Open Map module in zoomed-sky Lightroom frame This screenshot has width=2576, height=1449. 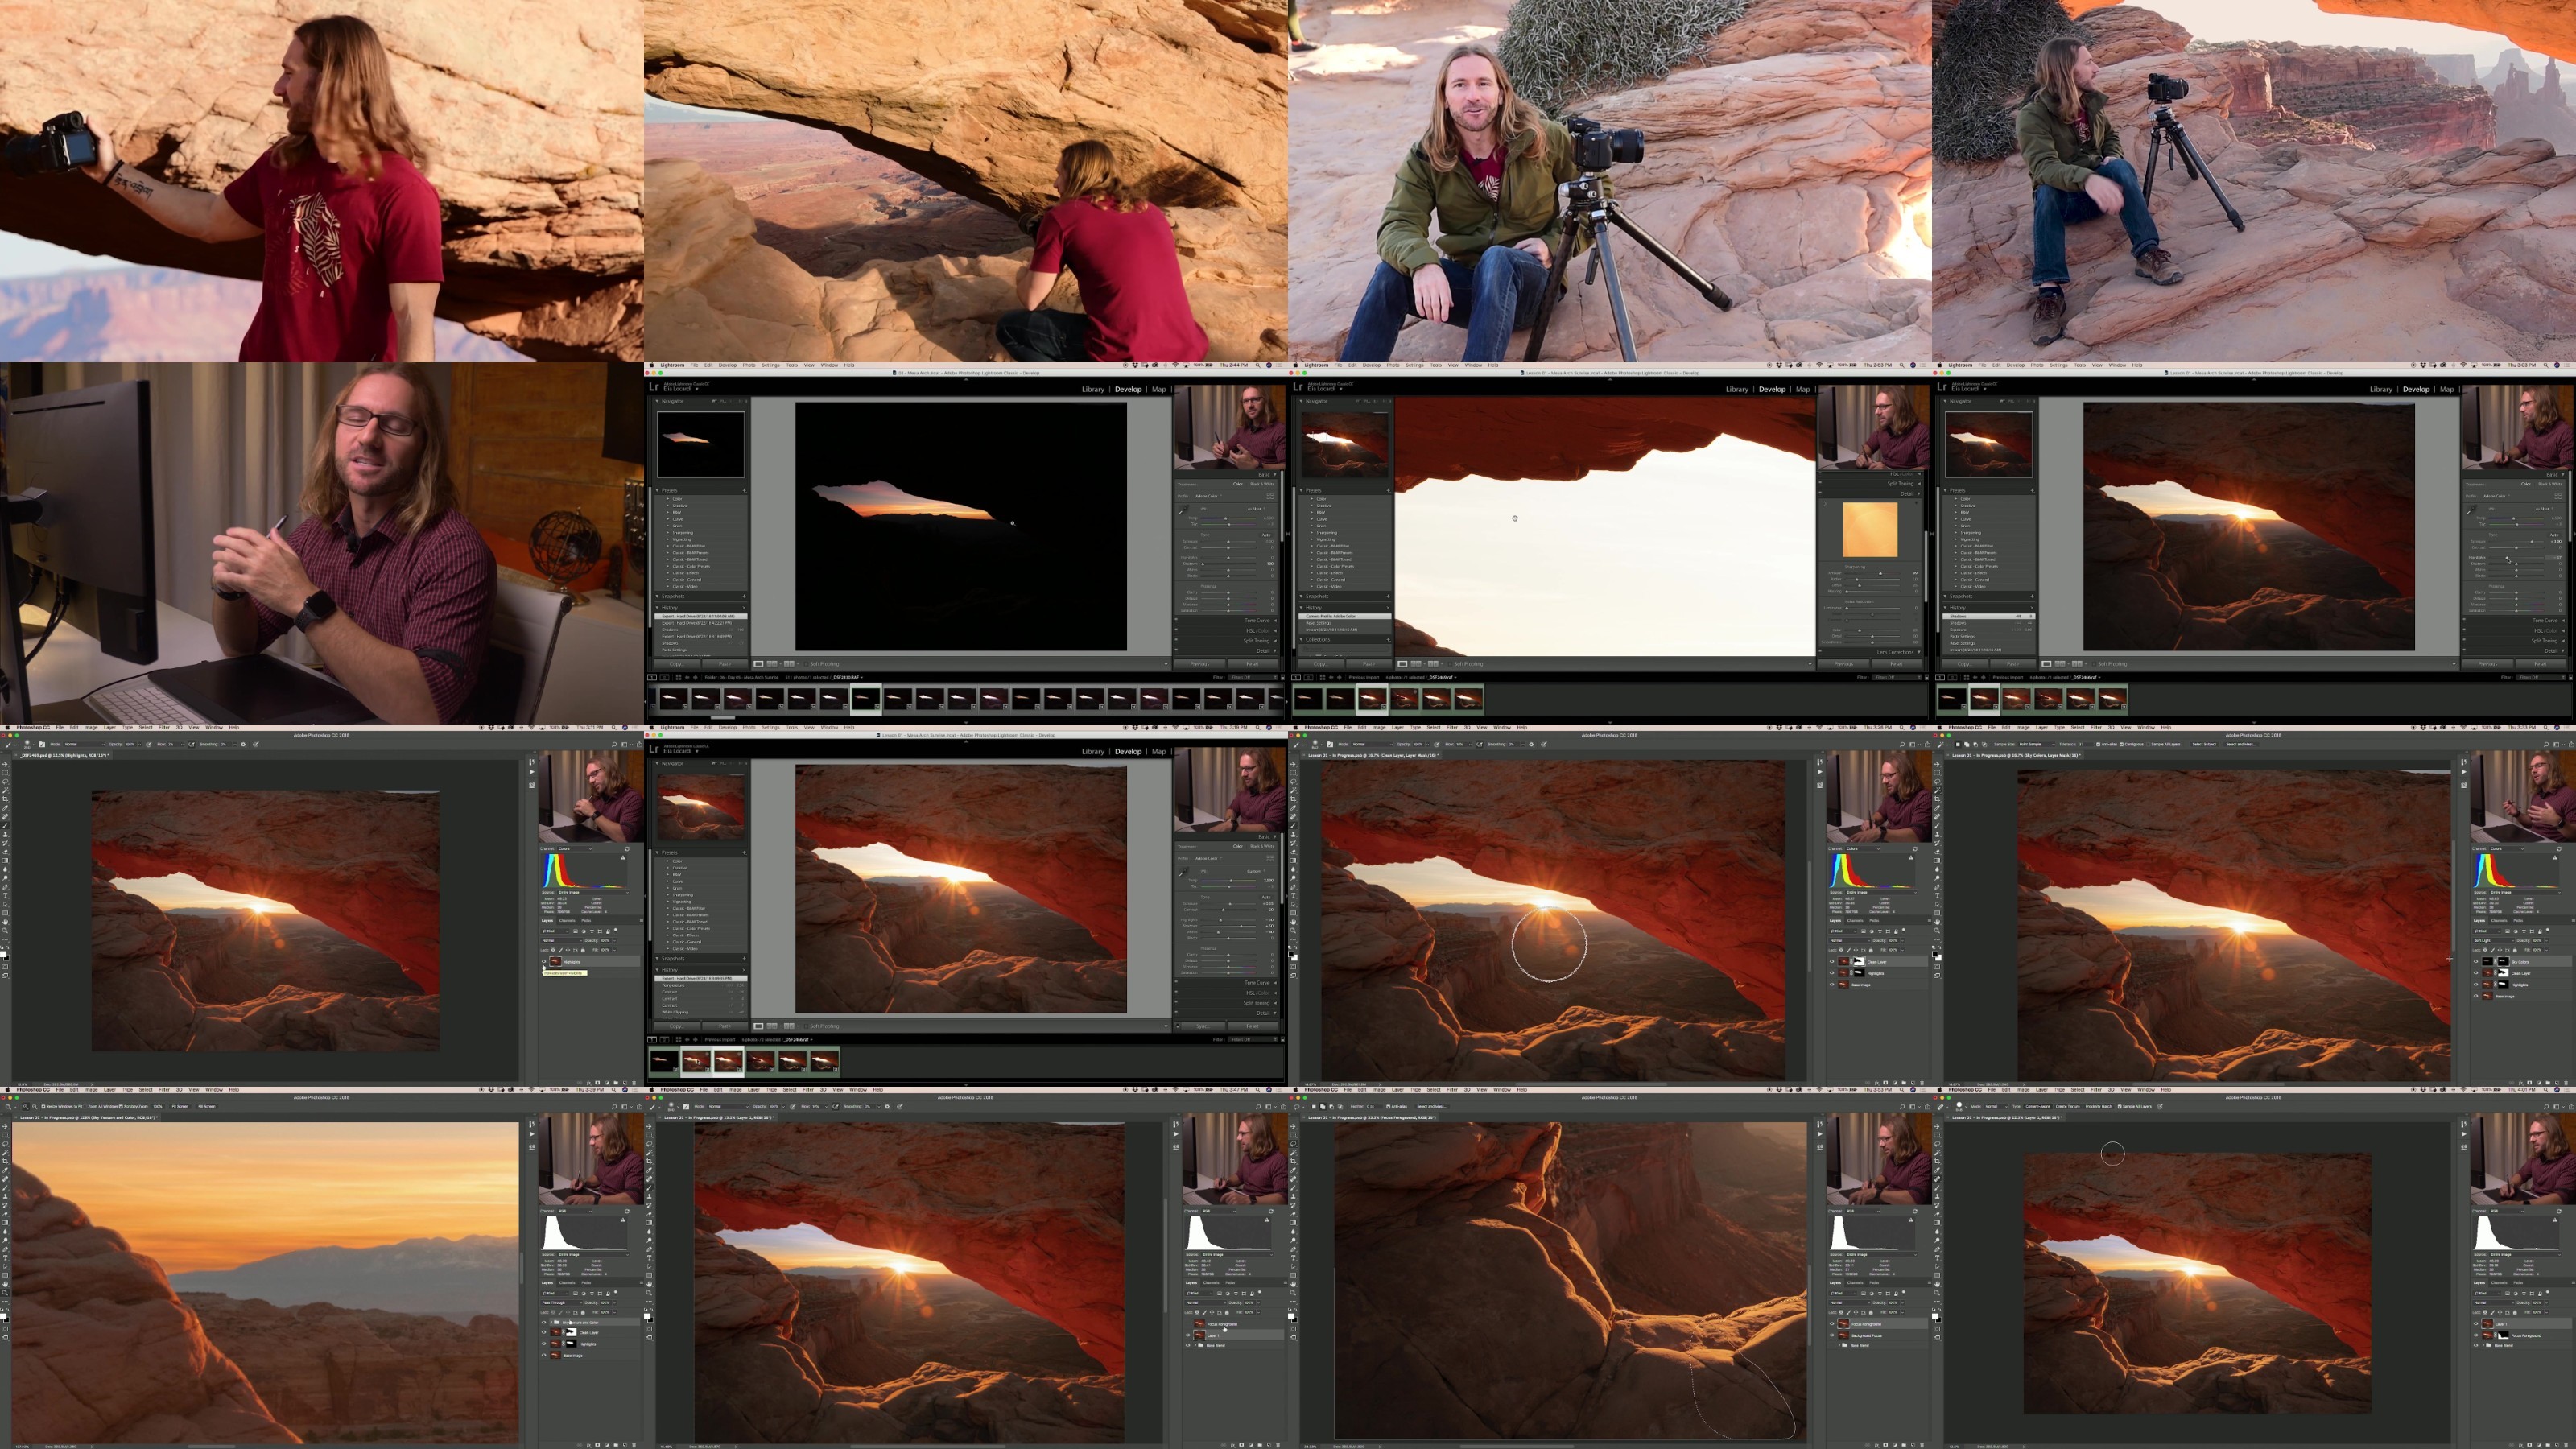(1803, 389)
